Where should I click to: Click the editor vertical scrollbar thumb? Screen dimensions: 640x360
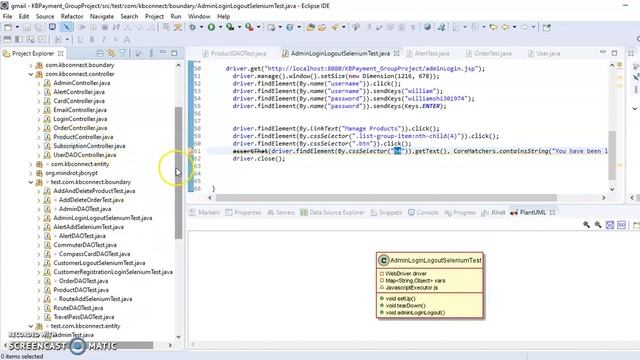[x=612, y=156]
